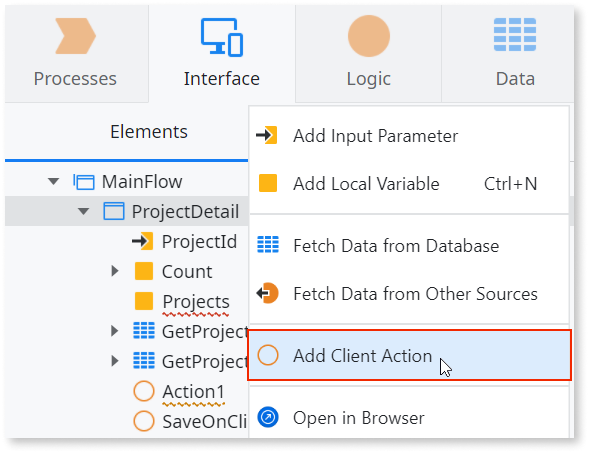Select Add Client Action menu item

[409, 355]
